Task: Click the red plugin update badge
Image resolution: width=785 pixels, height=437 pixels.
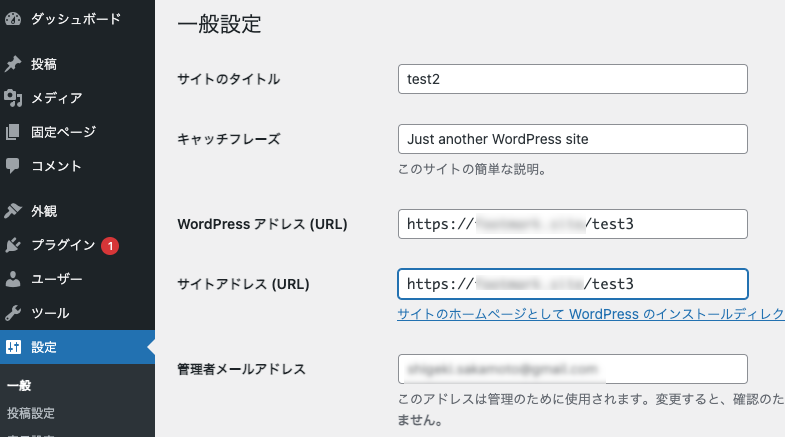Action: pos(110,245)
